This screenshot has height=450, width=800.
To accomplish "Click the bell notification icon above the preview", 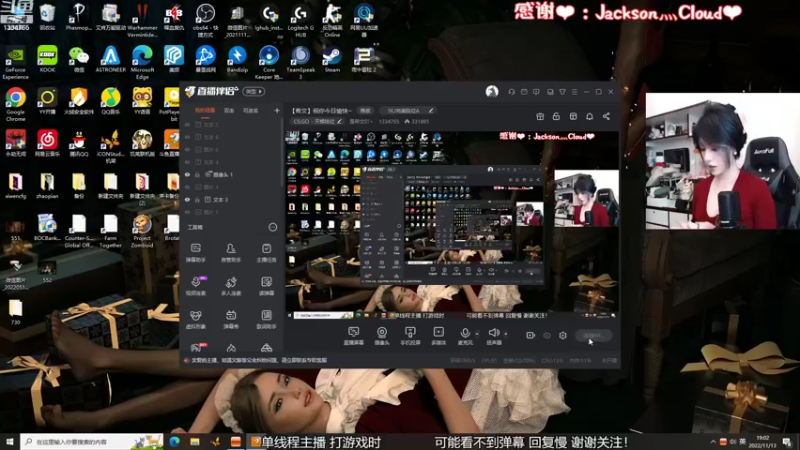I will 589,116.
